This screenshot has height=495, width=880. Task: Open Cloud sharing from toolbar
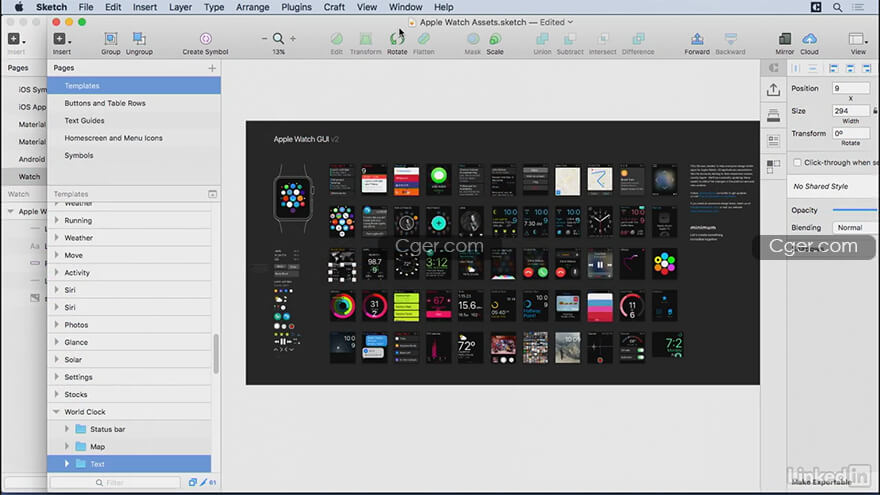pyautogui.click(x=809, y=43)
